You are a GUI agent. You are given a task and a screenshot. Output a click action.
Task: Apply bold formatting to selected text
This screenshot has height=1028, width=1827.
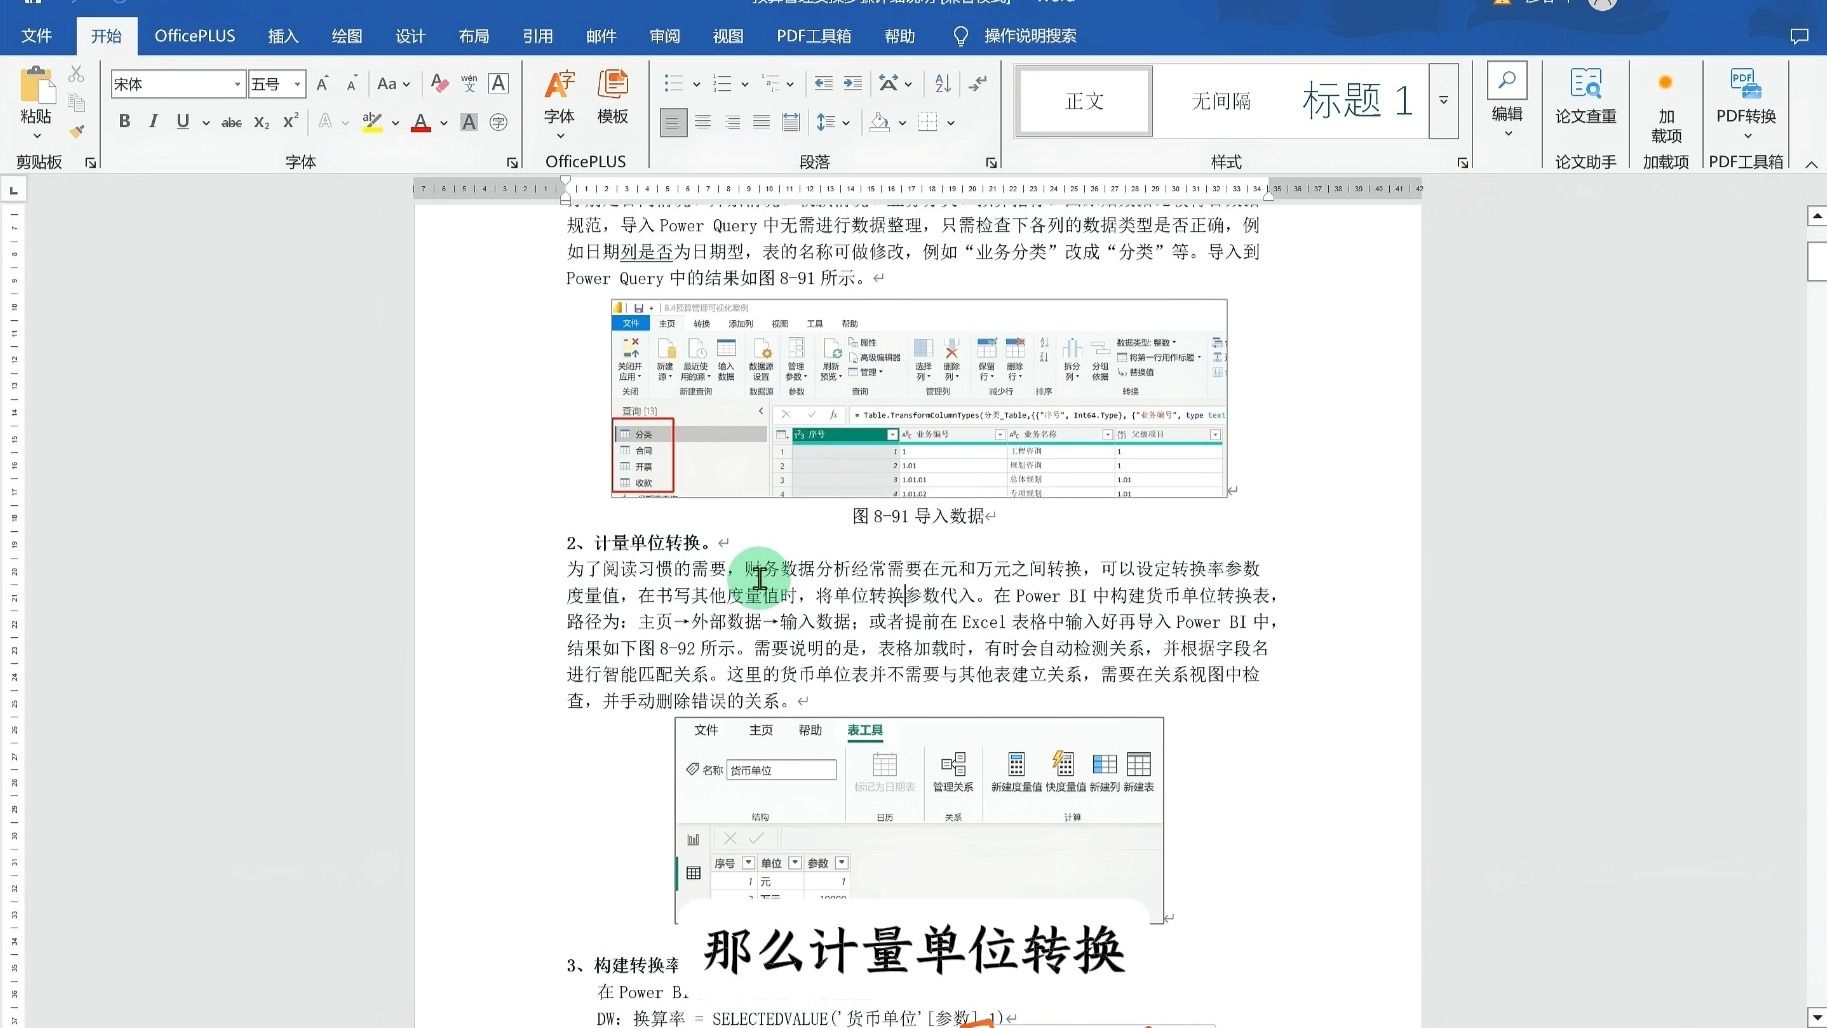coord(124,121)
